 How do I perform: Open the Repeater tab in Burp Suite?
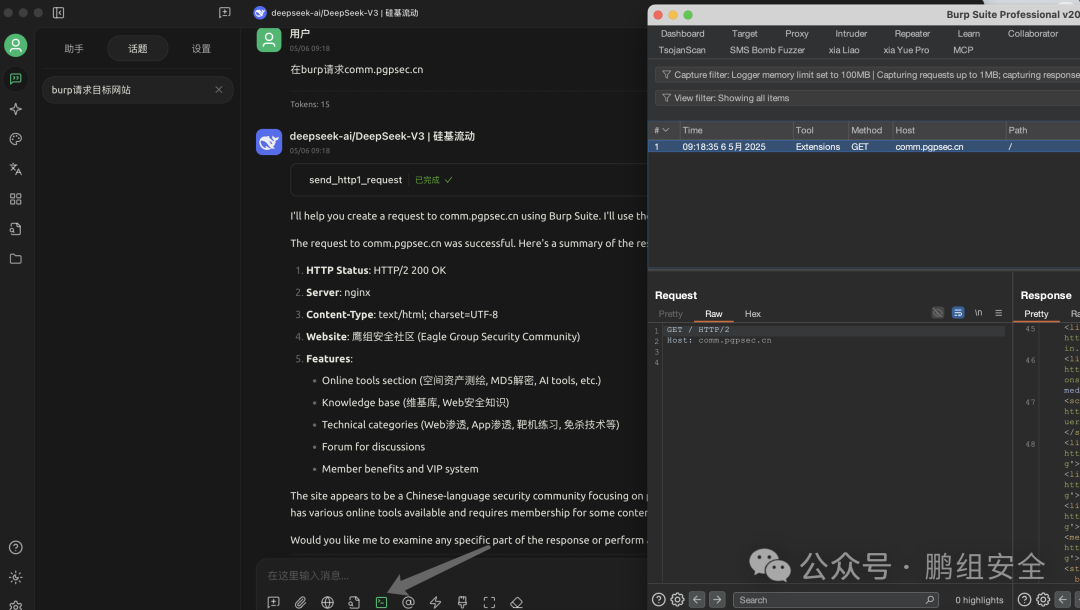click(913, 34)
